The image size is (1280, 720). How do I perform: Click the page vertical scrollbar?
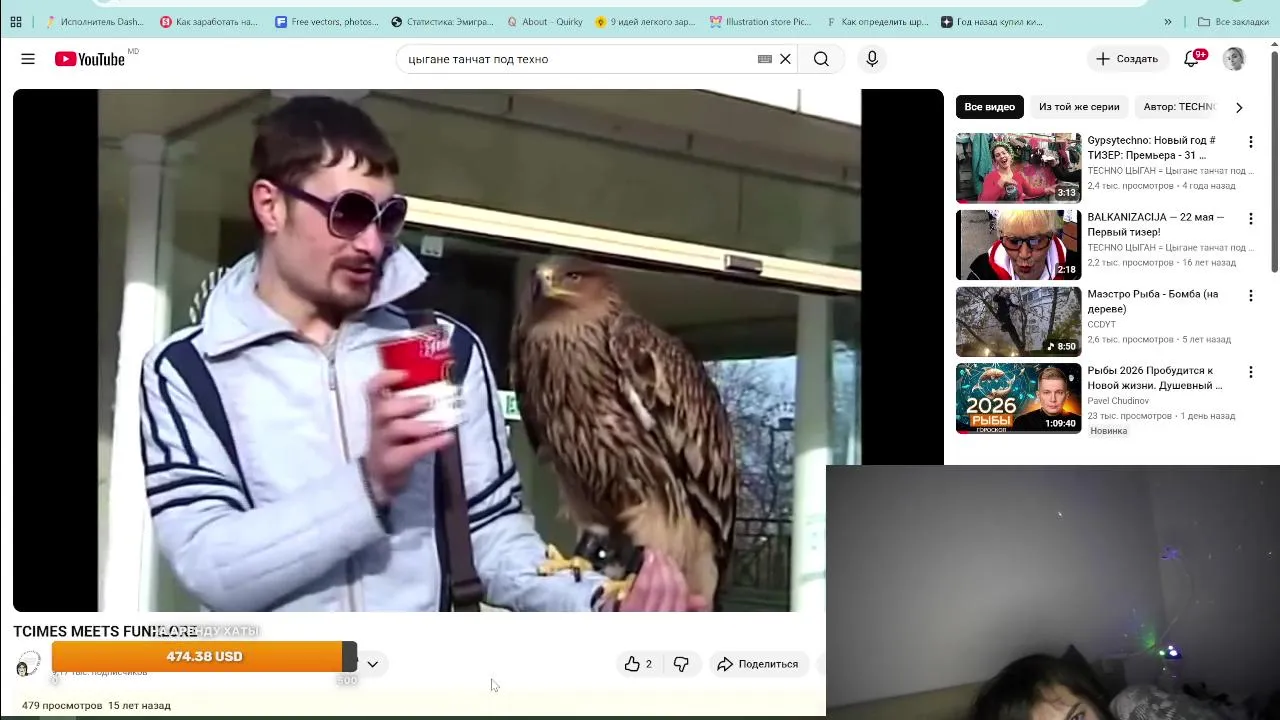click(1275, 160)
